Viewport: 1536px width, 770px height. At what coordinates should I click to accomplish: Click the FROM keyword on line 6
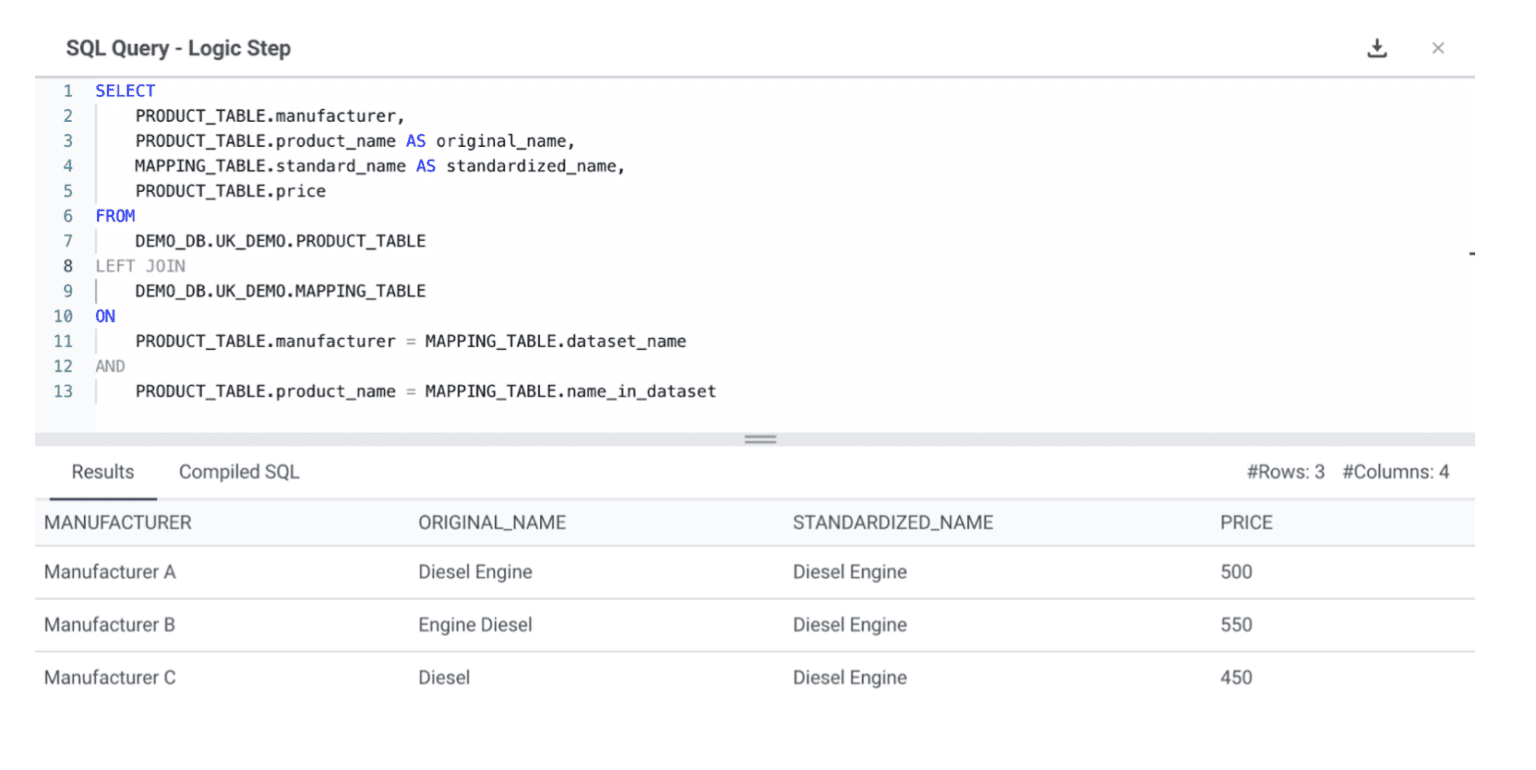pos(115,215)
